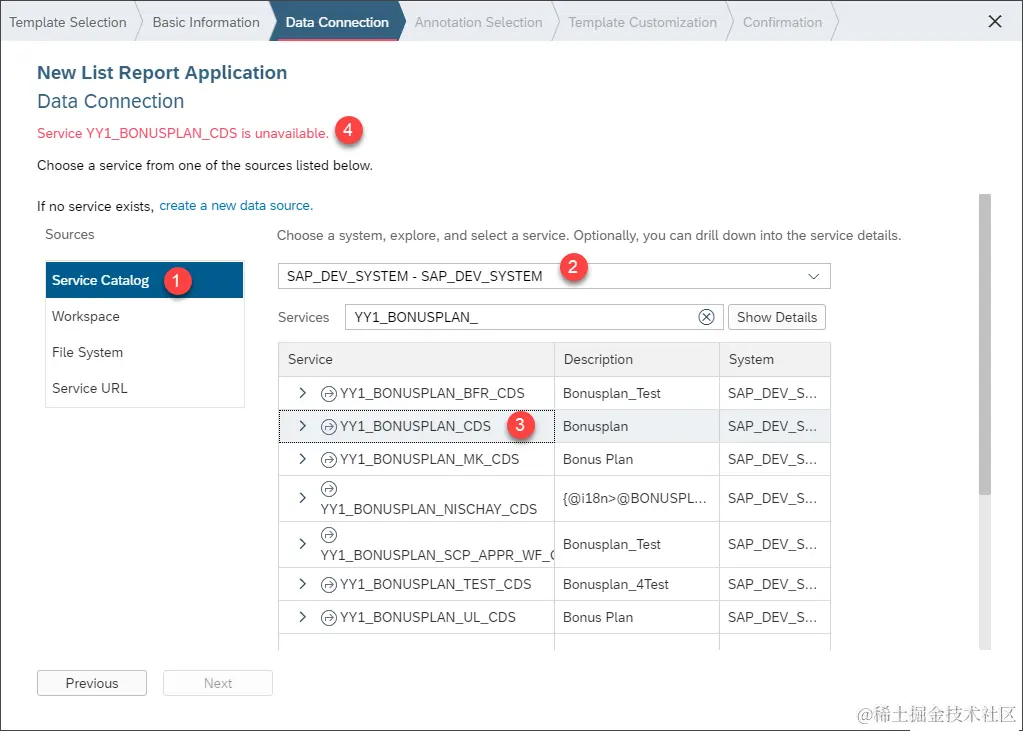Click the Show Details button
The width and height of the screenshot is (1023, 731).
pos(777,317)
